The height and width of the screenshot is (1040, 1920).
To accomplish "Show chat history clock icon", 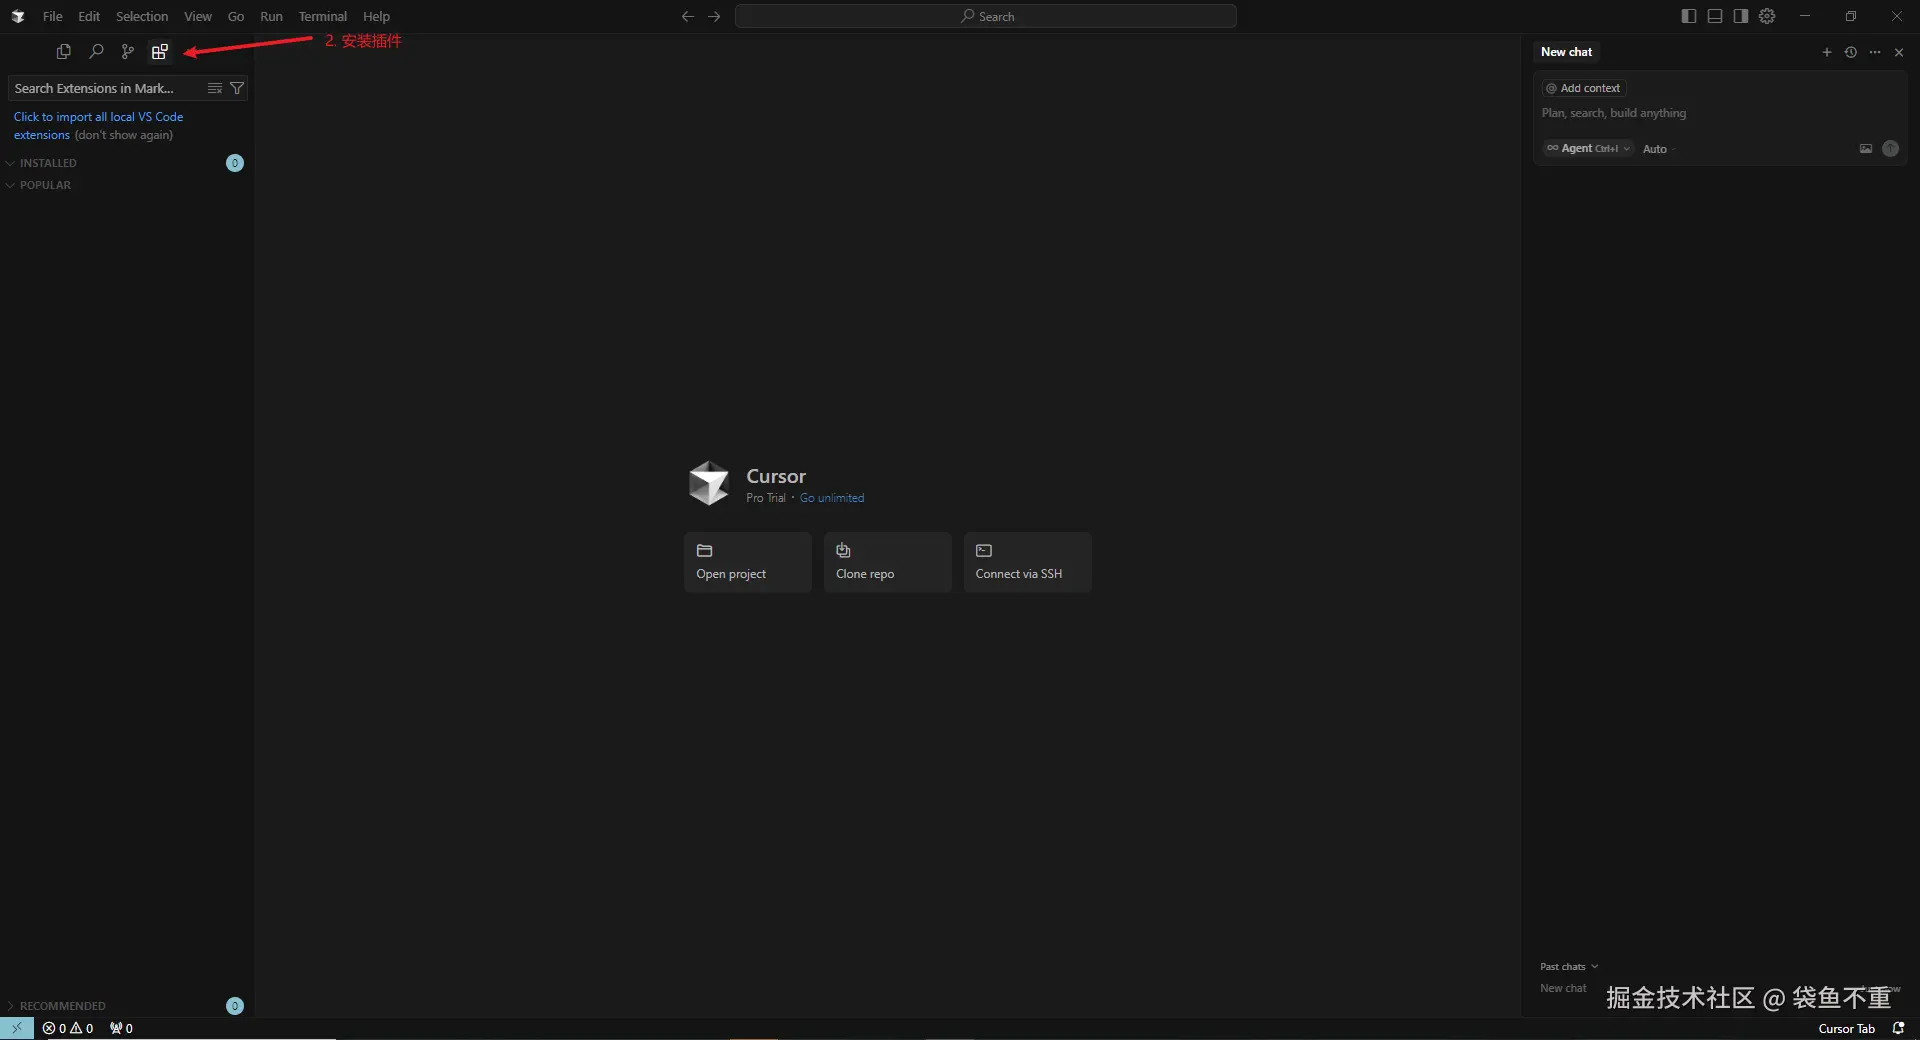I will (x=1851, y=52).
